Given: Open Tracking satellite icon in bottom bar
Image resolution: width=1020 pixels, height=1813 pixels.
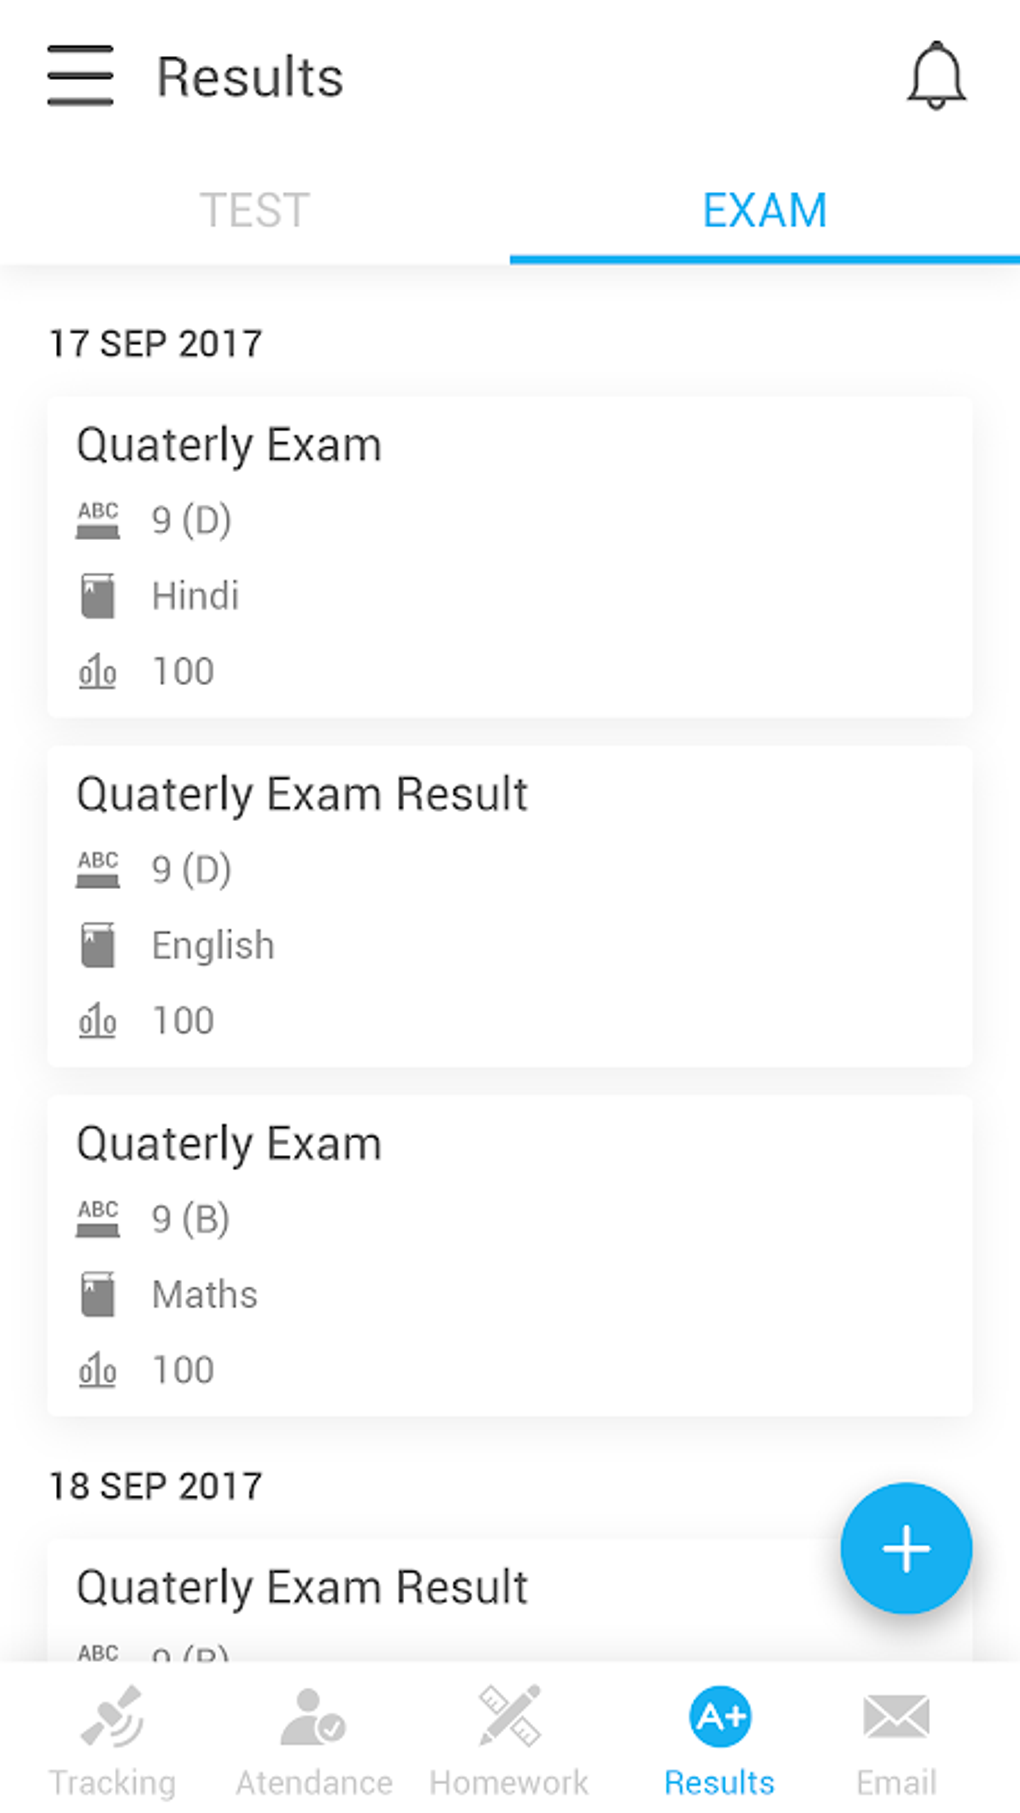Looking at the screenshot, I should (112, 1716).
